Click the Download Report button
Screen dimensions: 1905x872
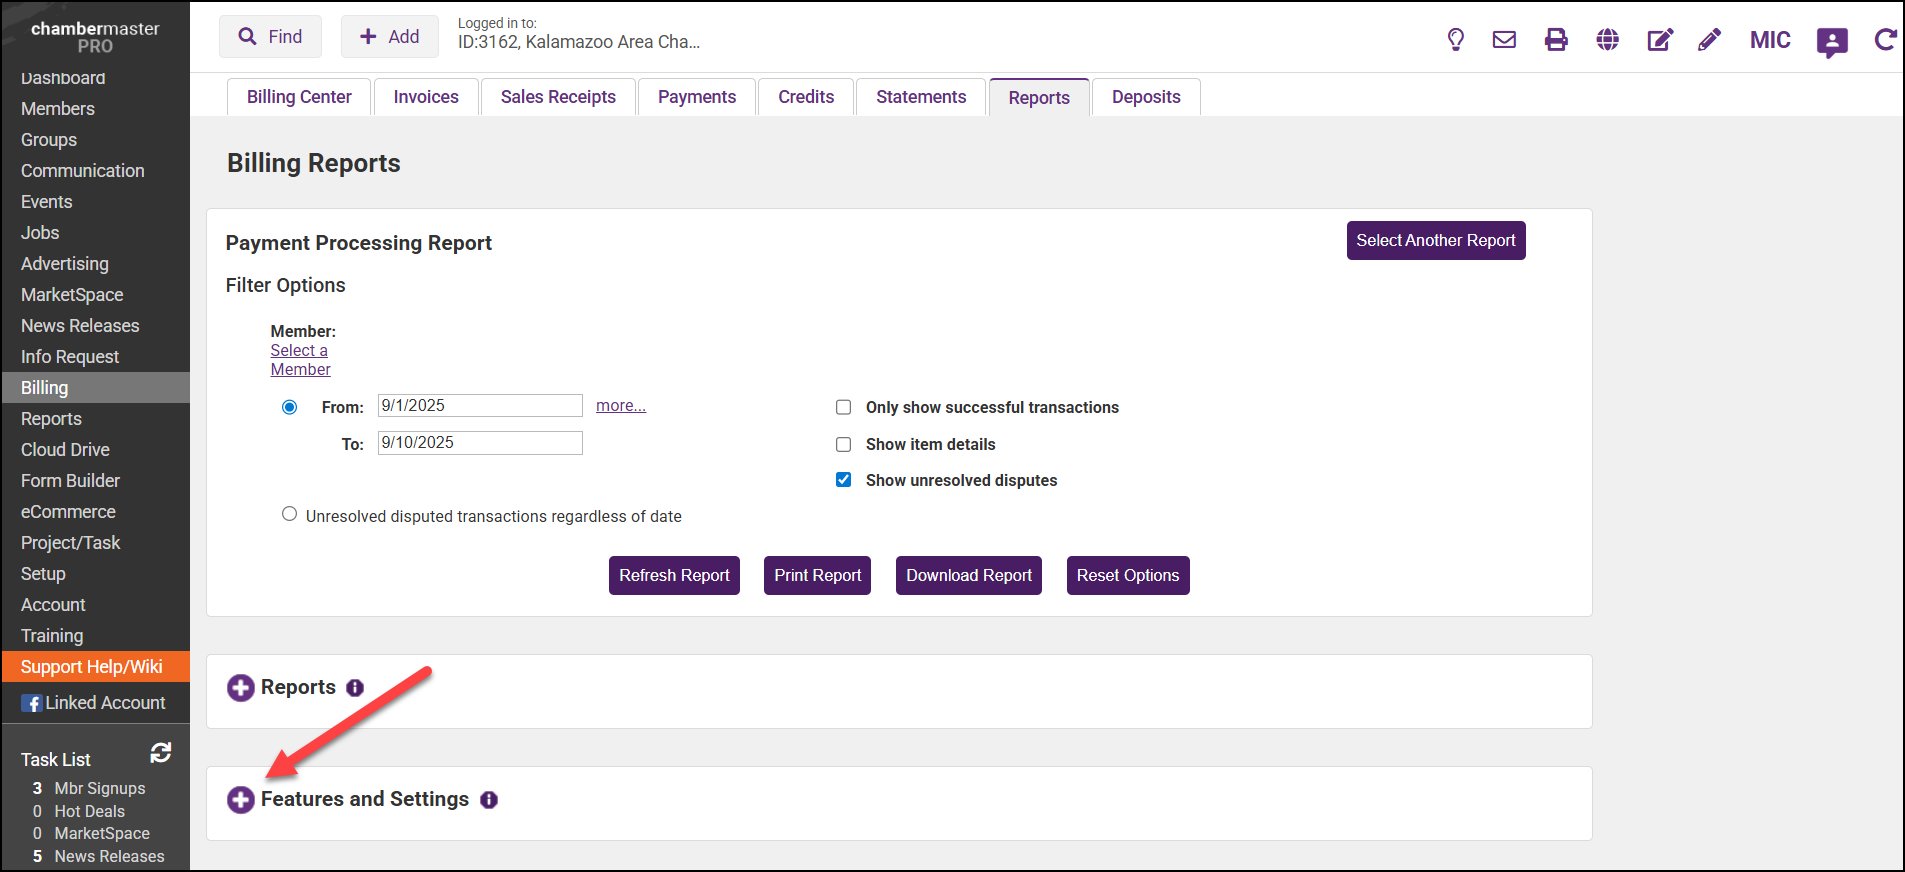pos(968,576)
